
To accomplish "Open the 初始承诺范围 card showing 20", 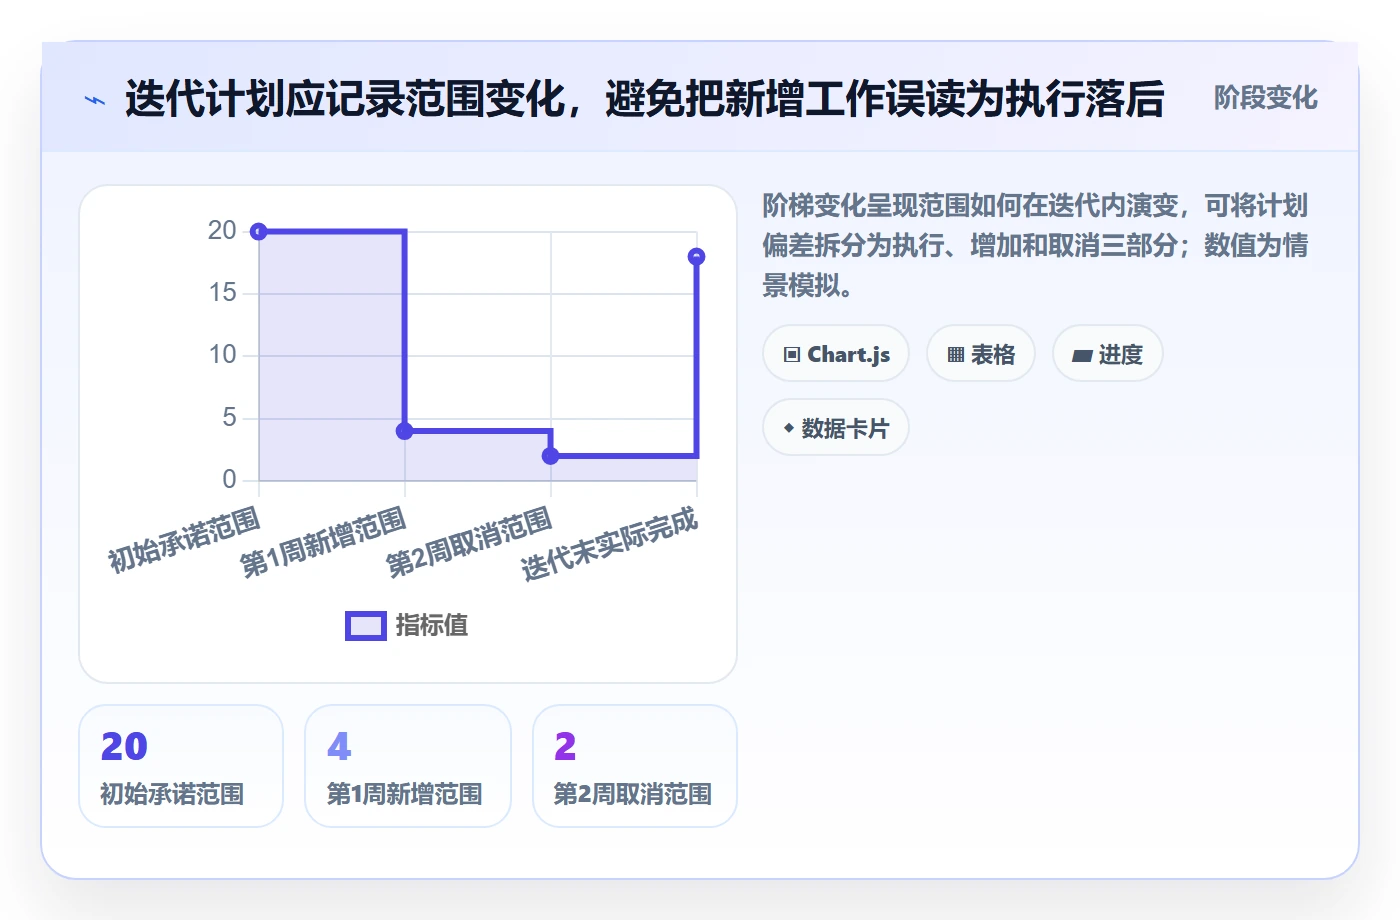I will [x=181, y=766].
